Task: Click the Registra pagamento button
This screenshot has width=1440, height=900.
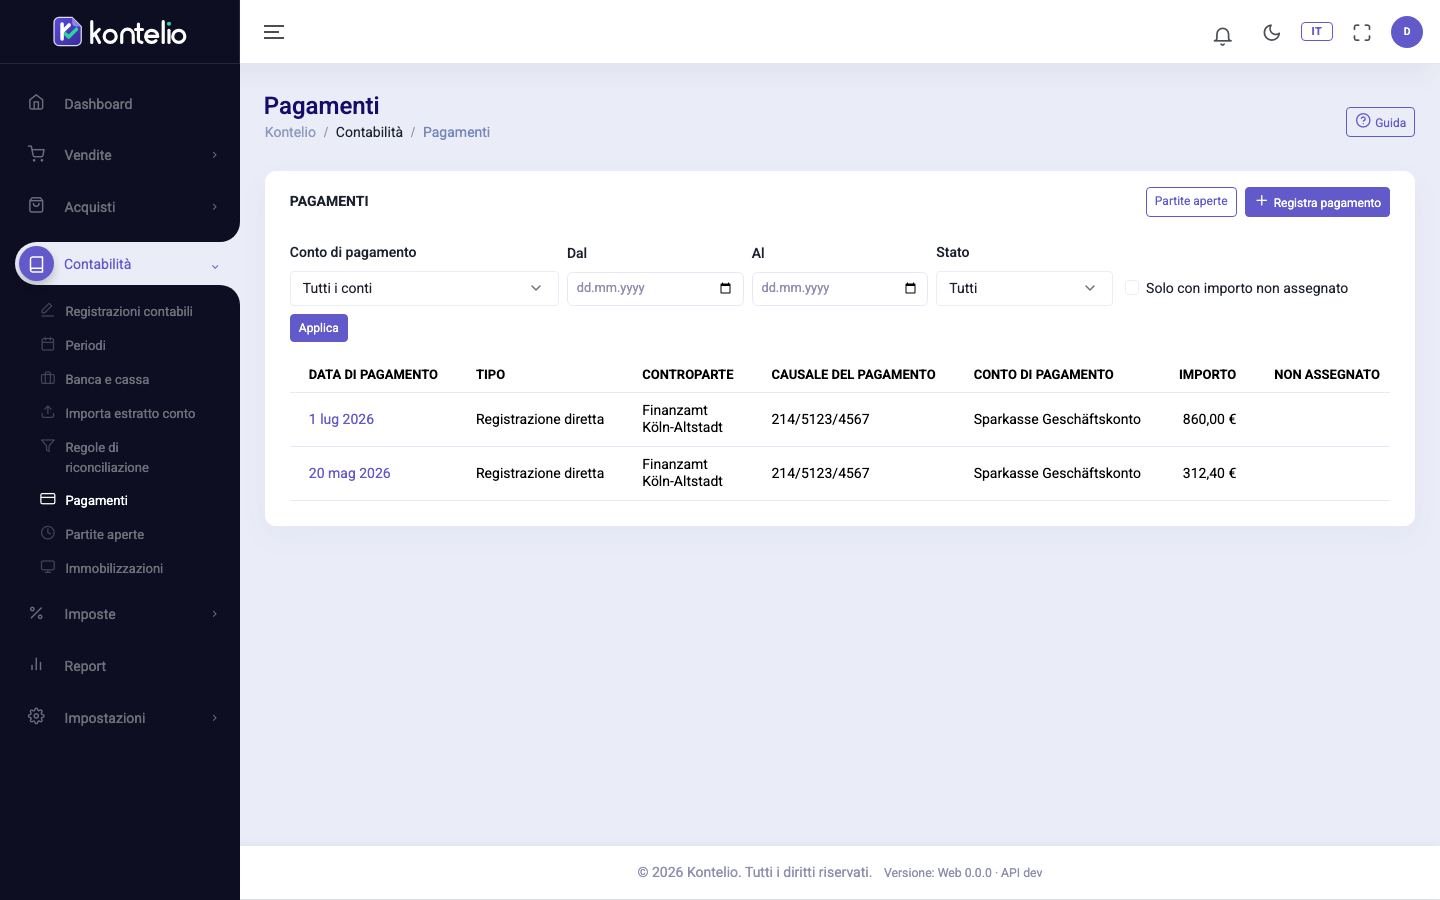Action: (1317, 202)
